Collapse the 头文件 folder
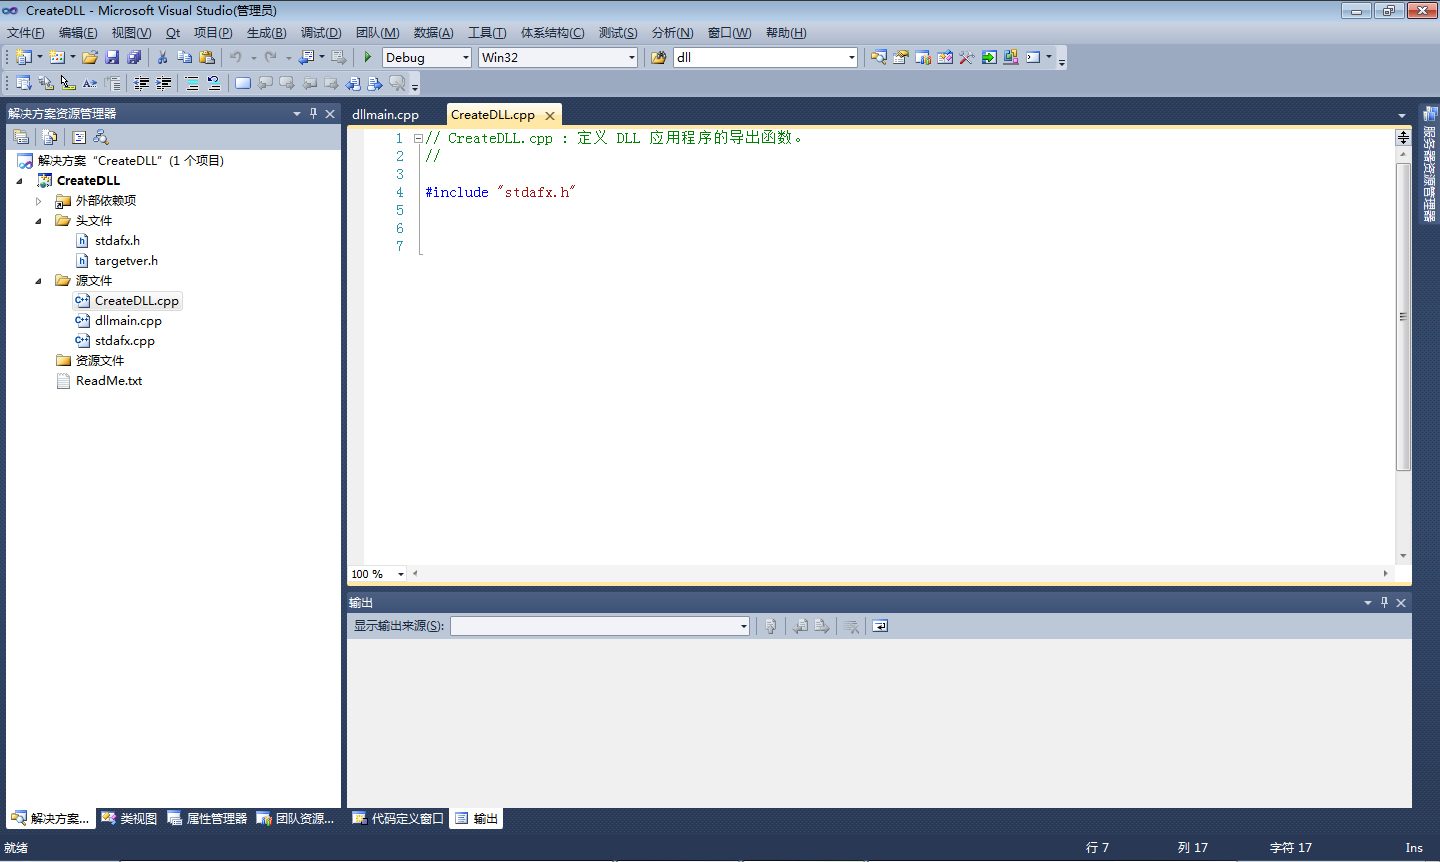The height and width of the screenshot is (862, 1440). pos(38,221)
